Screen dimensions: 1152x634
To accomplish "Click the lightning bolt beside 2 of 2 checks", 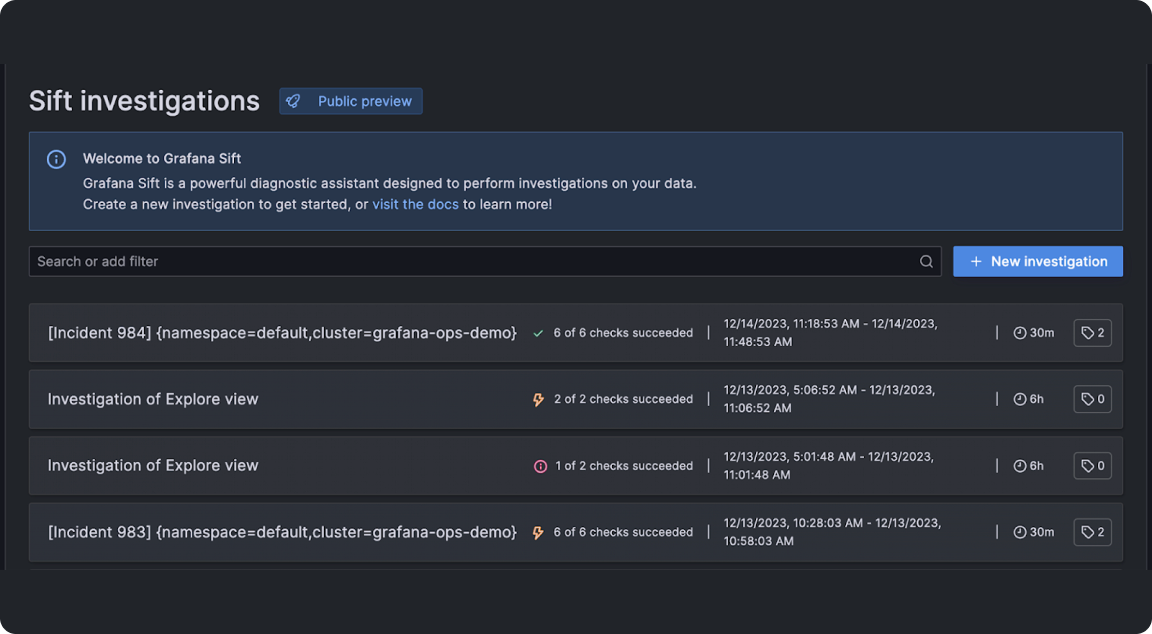I will (x=539, y=400).
